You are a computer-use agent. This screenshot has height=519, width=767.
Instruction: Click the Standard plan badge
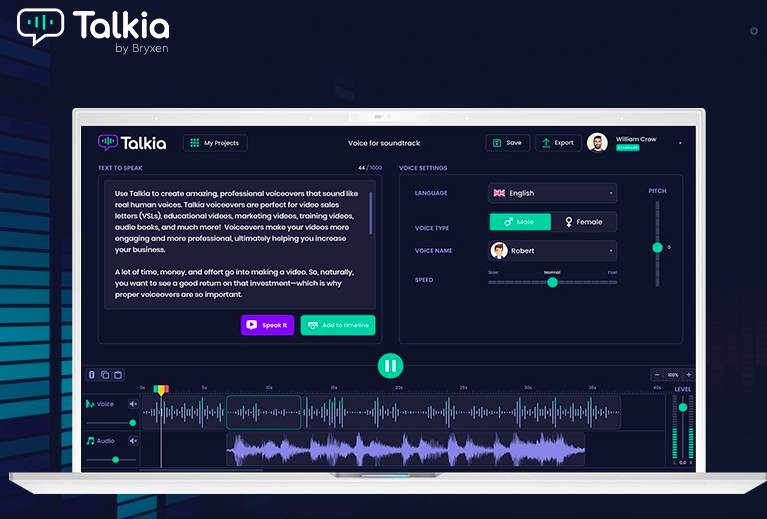pyautogui.click(x=628, y=148)
